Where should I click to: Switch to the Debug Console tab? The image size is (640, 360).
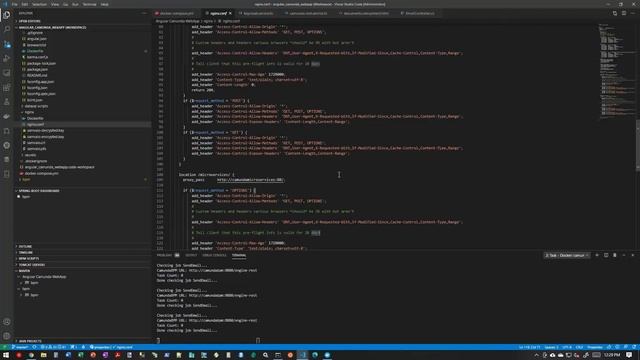click(214, 255)
